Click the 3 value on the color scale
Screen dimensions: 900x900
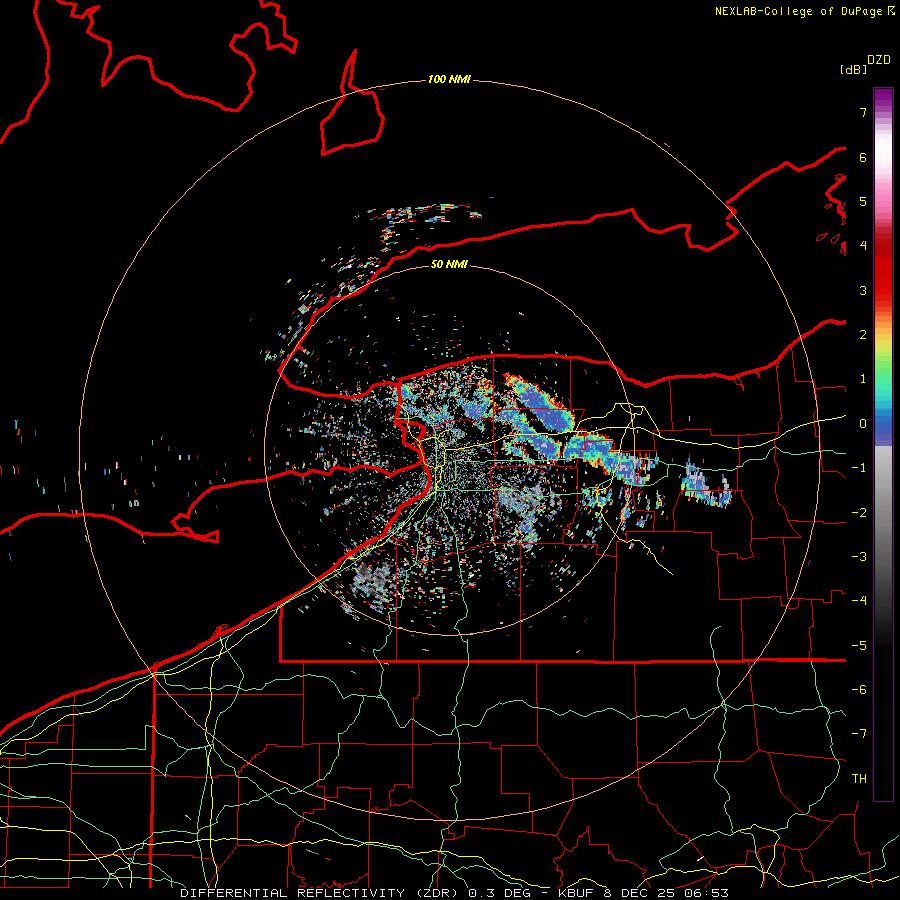[x=863, y=290]
